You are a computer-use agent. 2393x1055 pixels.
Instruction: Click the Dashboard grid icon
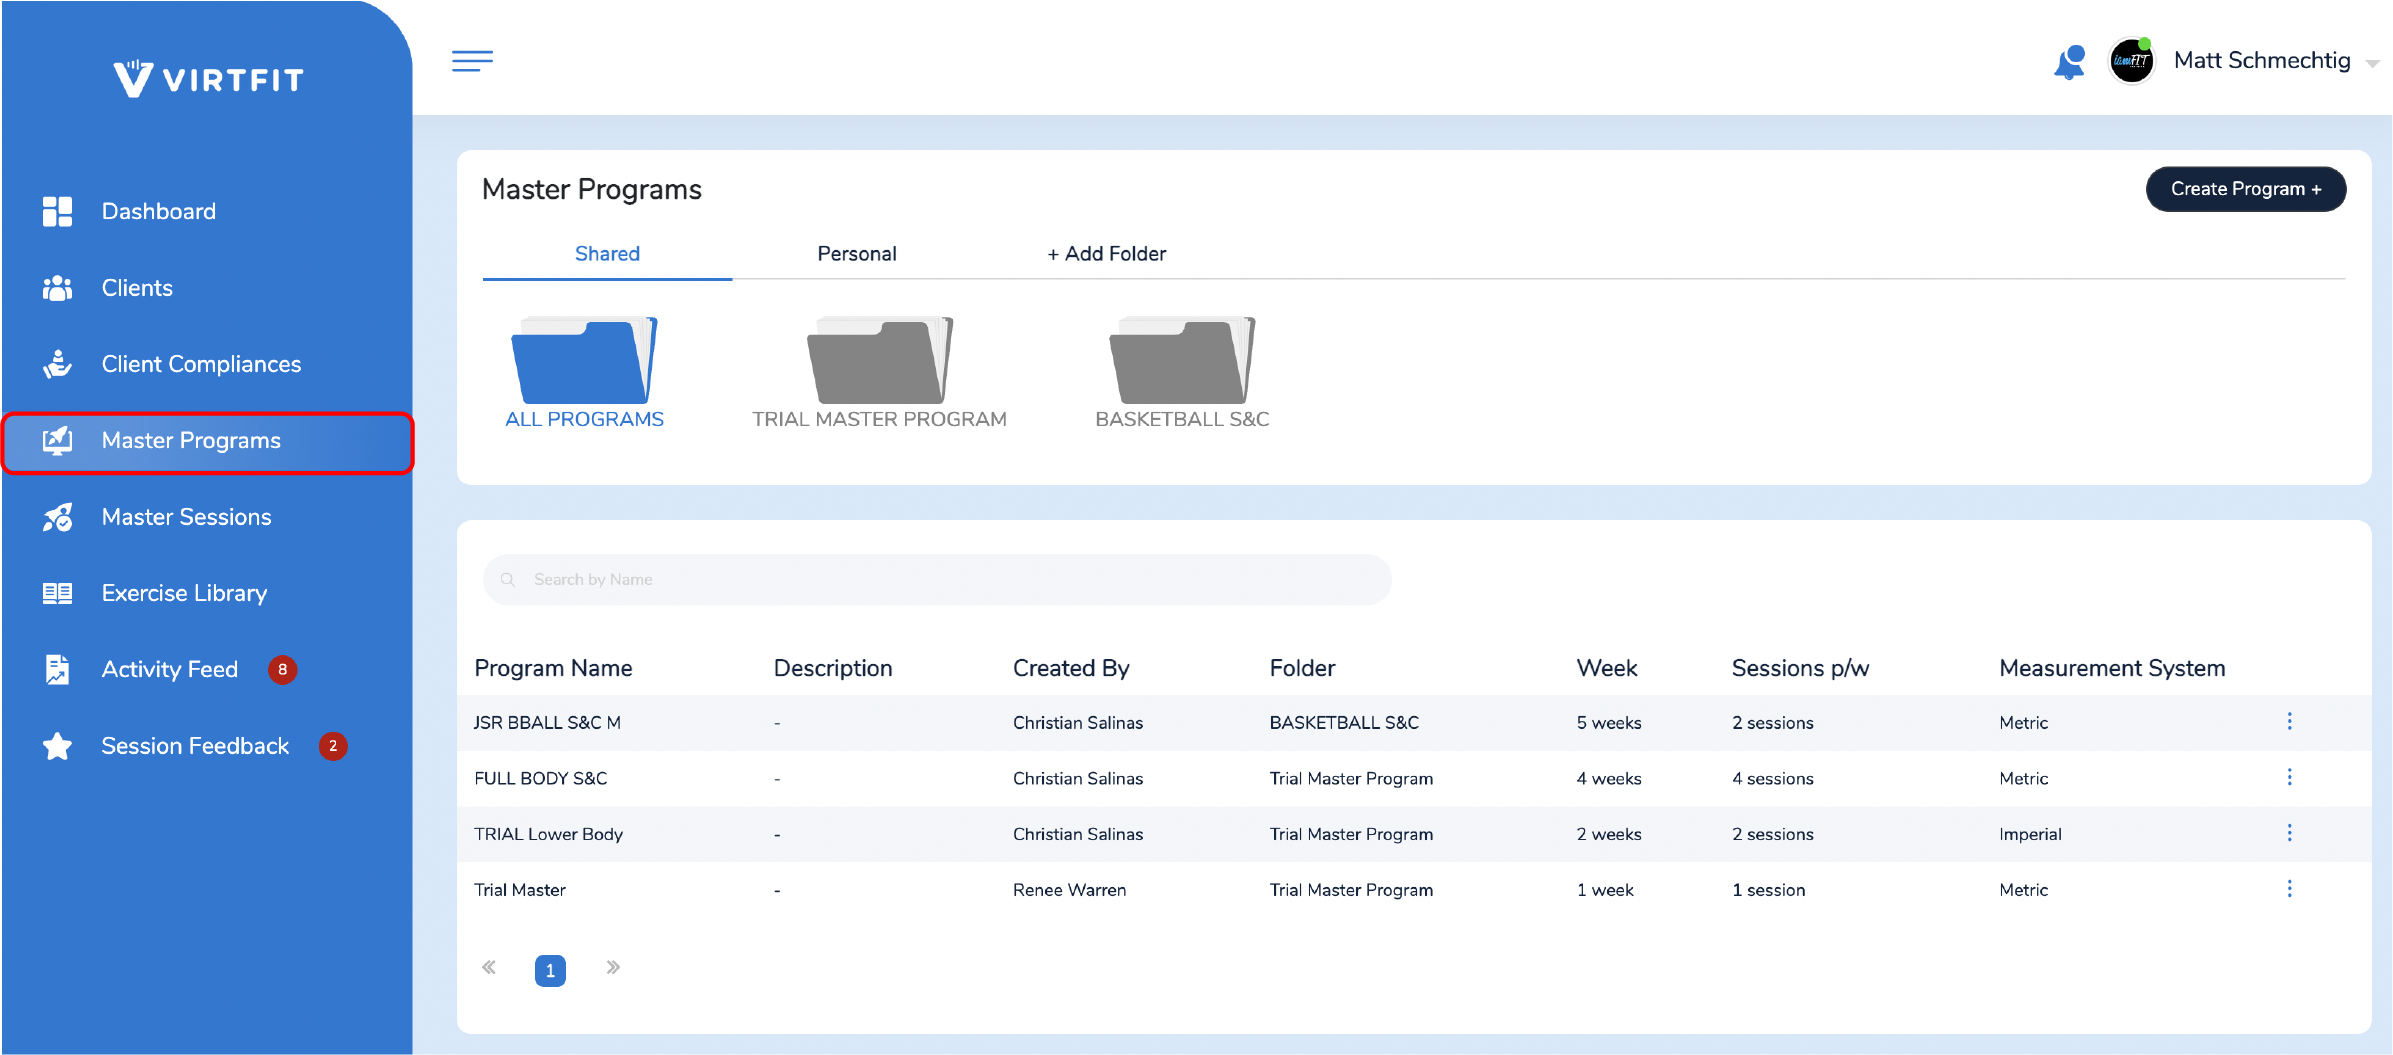[57, 211]
